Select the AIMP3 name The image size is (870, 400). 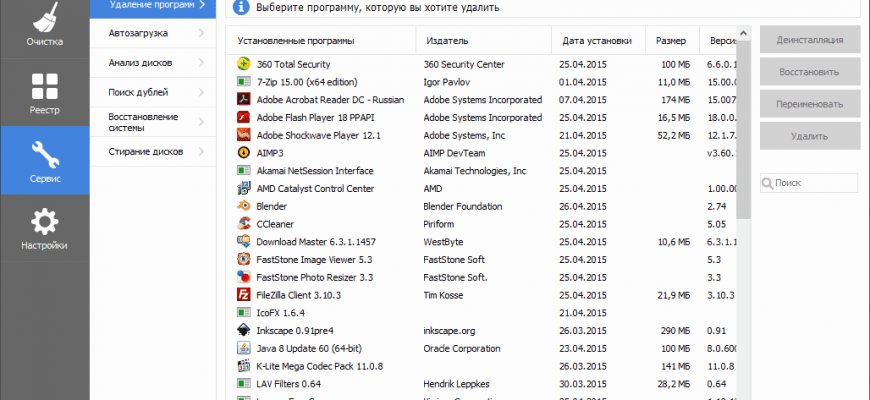click(270, 153)
